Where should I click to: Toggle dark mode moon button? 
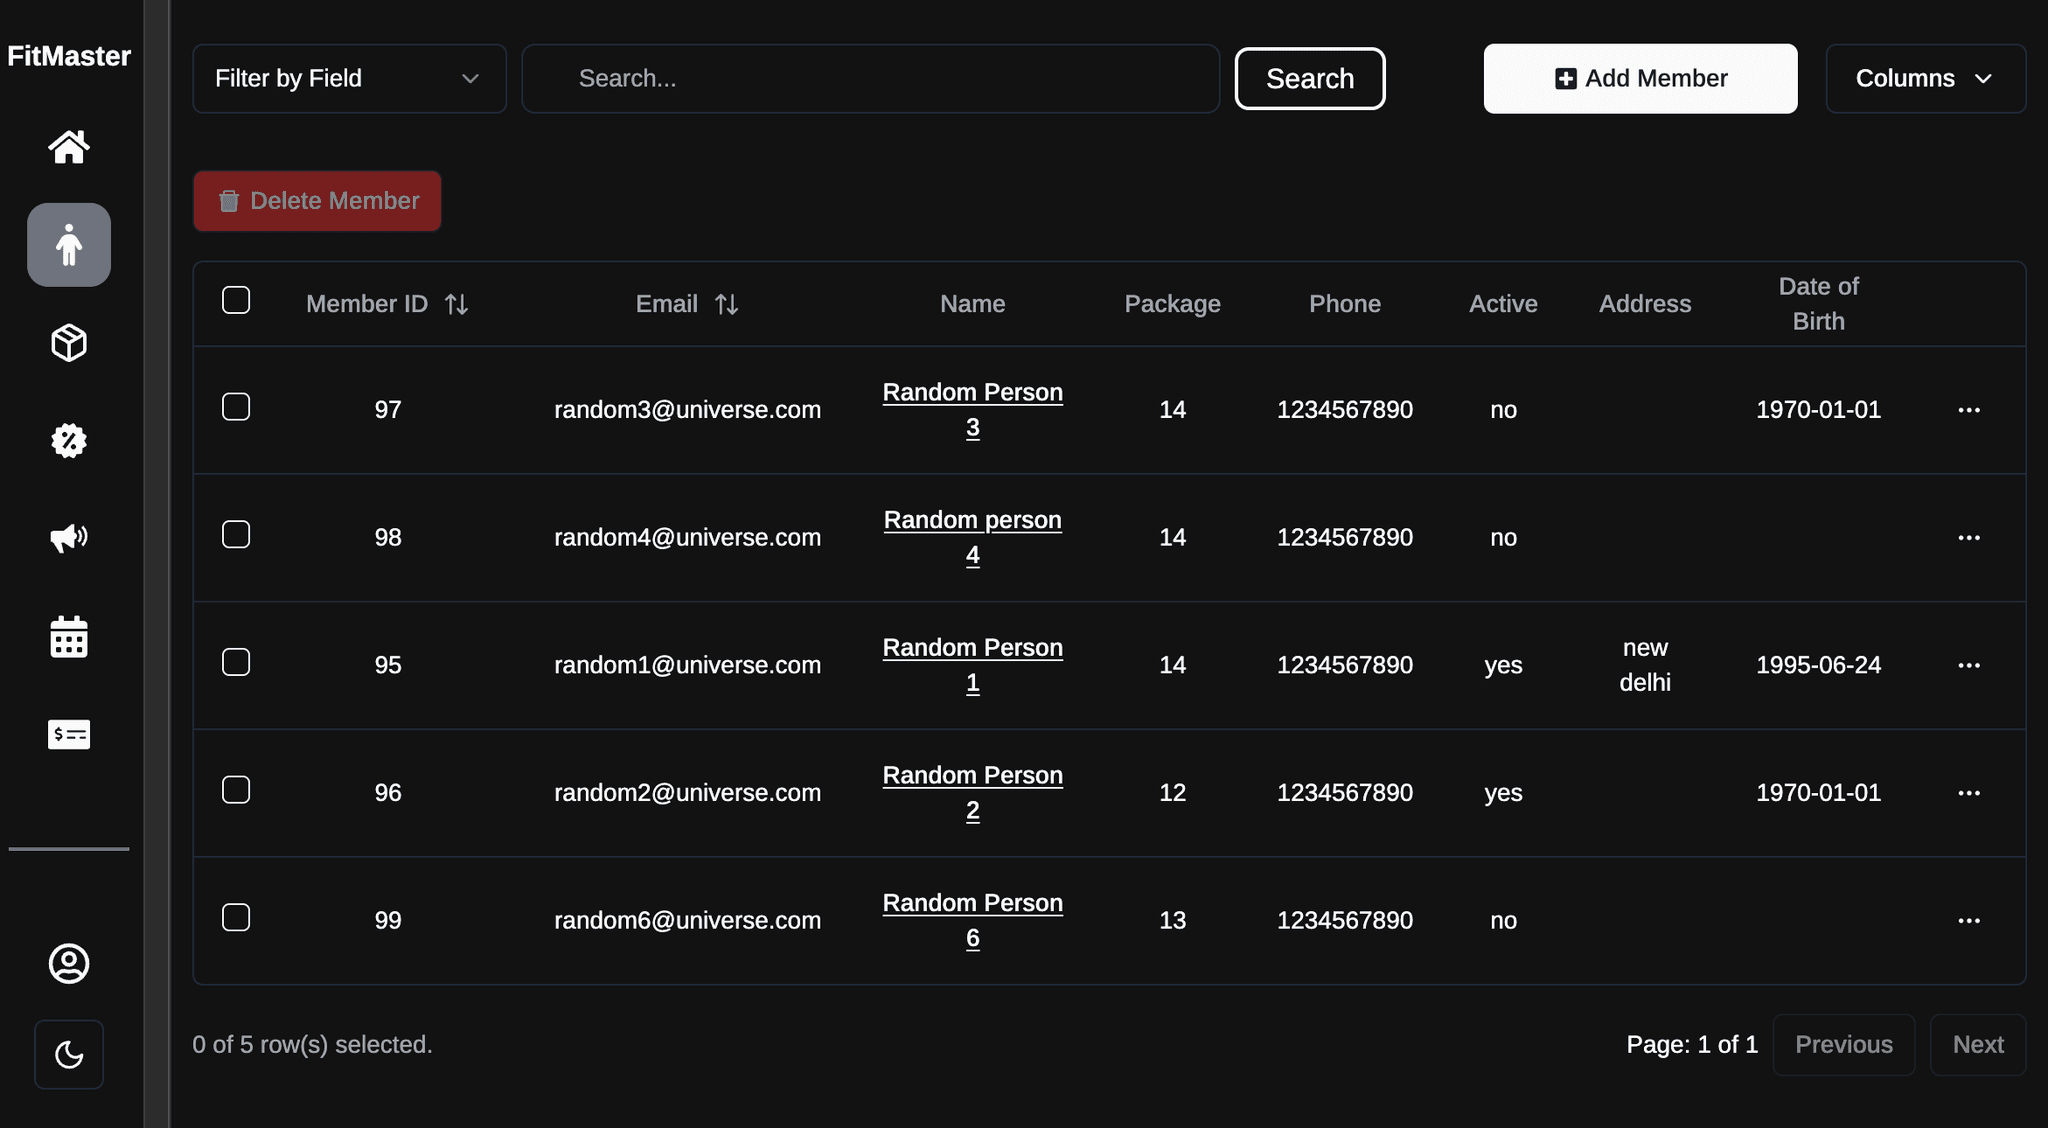coord(69,1054)
